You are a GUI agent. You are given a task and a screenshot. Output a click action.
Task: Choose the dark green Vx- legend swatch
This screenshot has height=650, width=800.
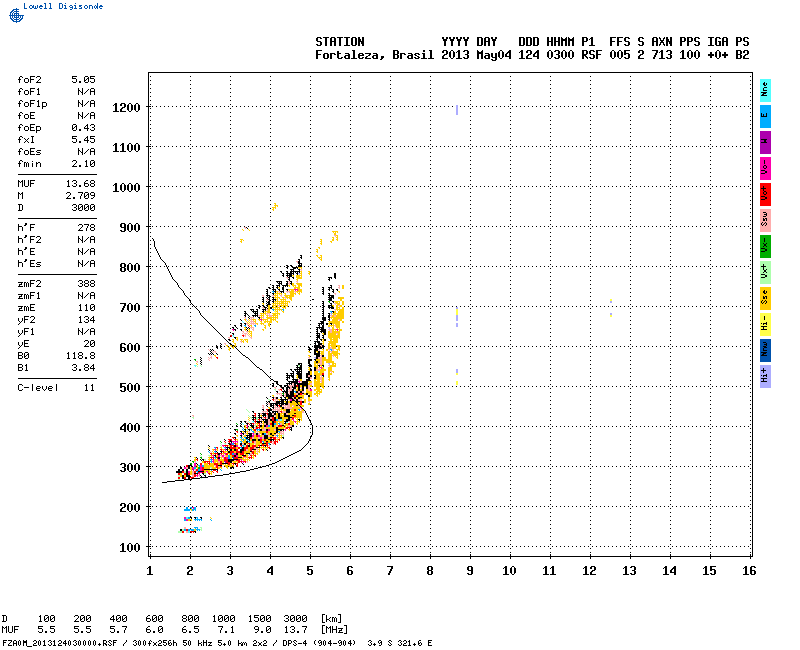coord(765,246)
